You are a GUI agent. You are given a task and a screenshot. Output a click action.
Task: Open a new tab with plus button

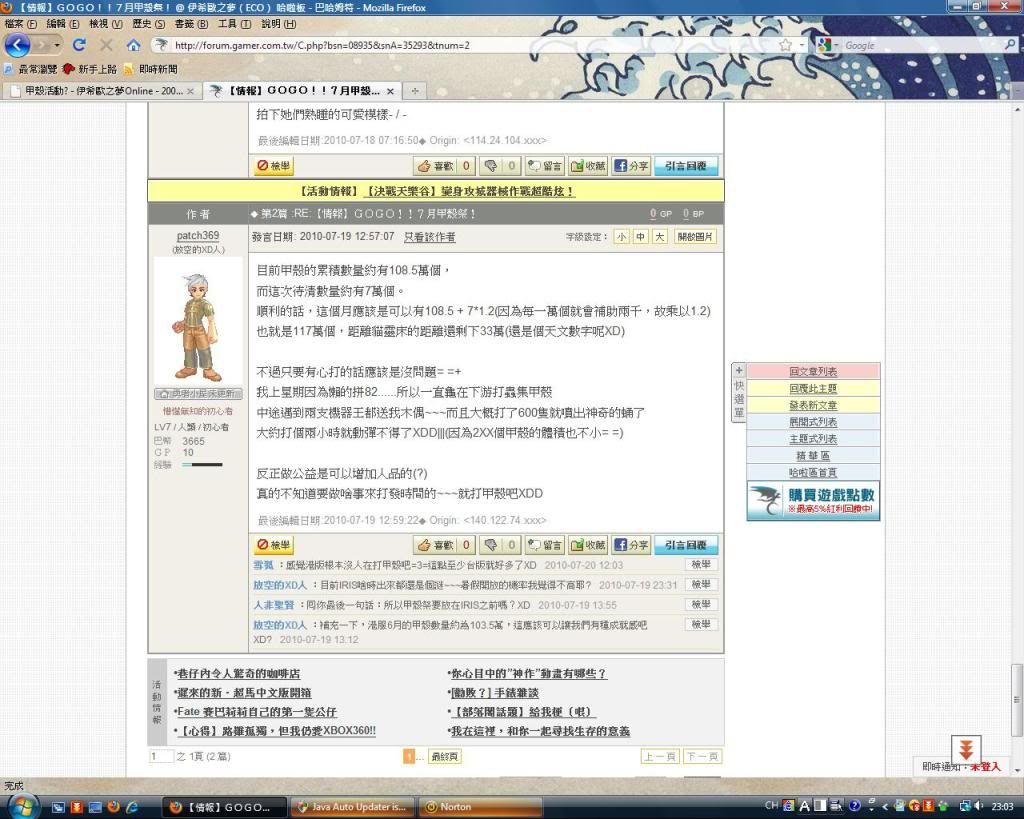pos(415,91)
